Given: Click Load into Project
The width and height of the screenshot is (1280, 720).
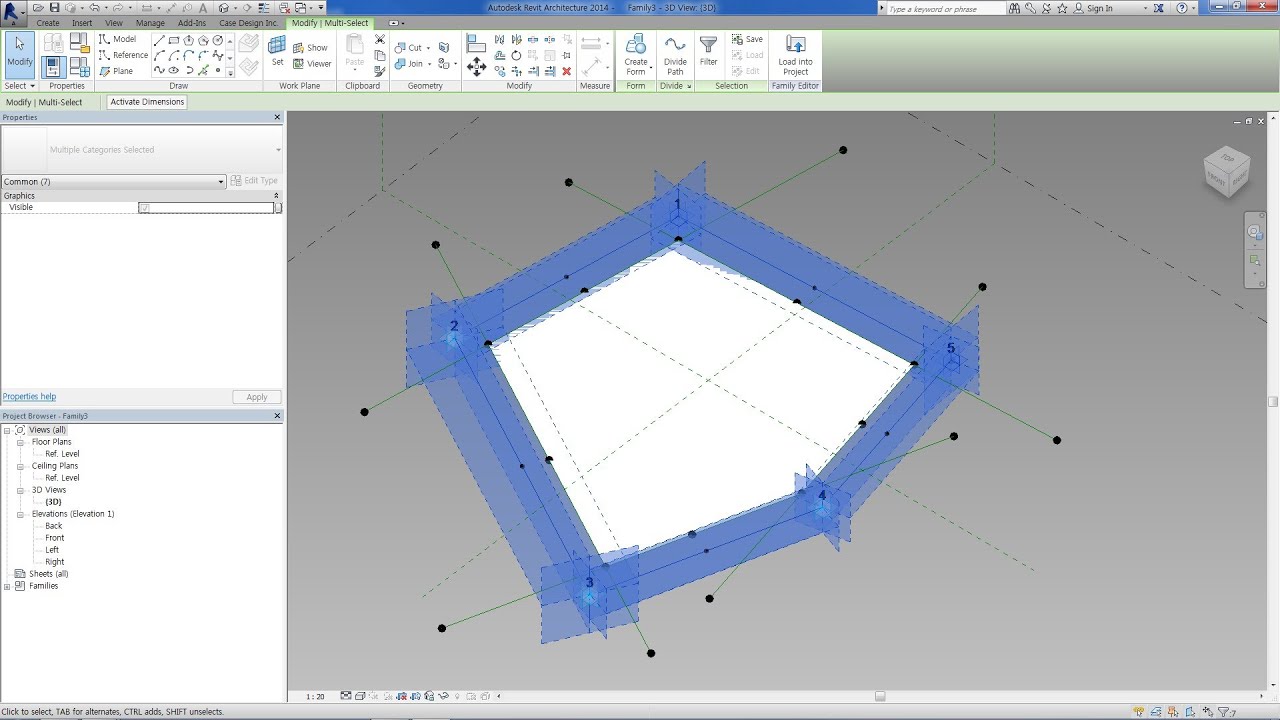Looking at the screenshot, I should [x=796, y=55].
